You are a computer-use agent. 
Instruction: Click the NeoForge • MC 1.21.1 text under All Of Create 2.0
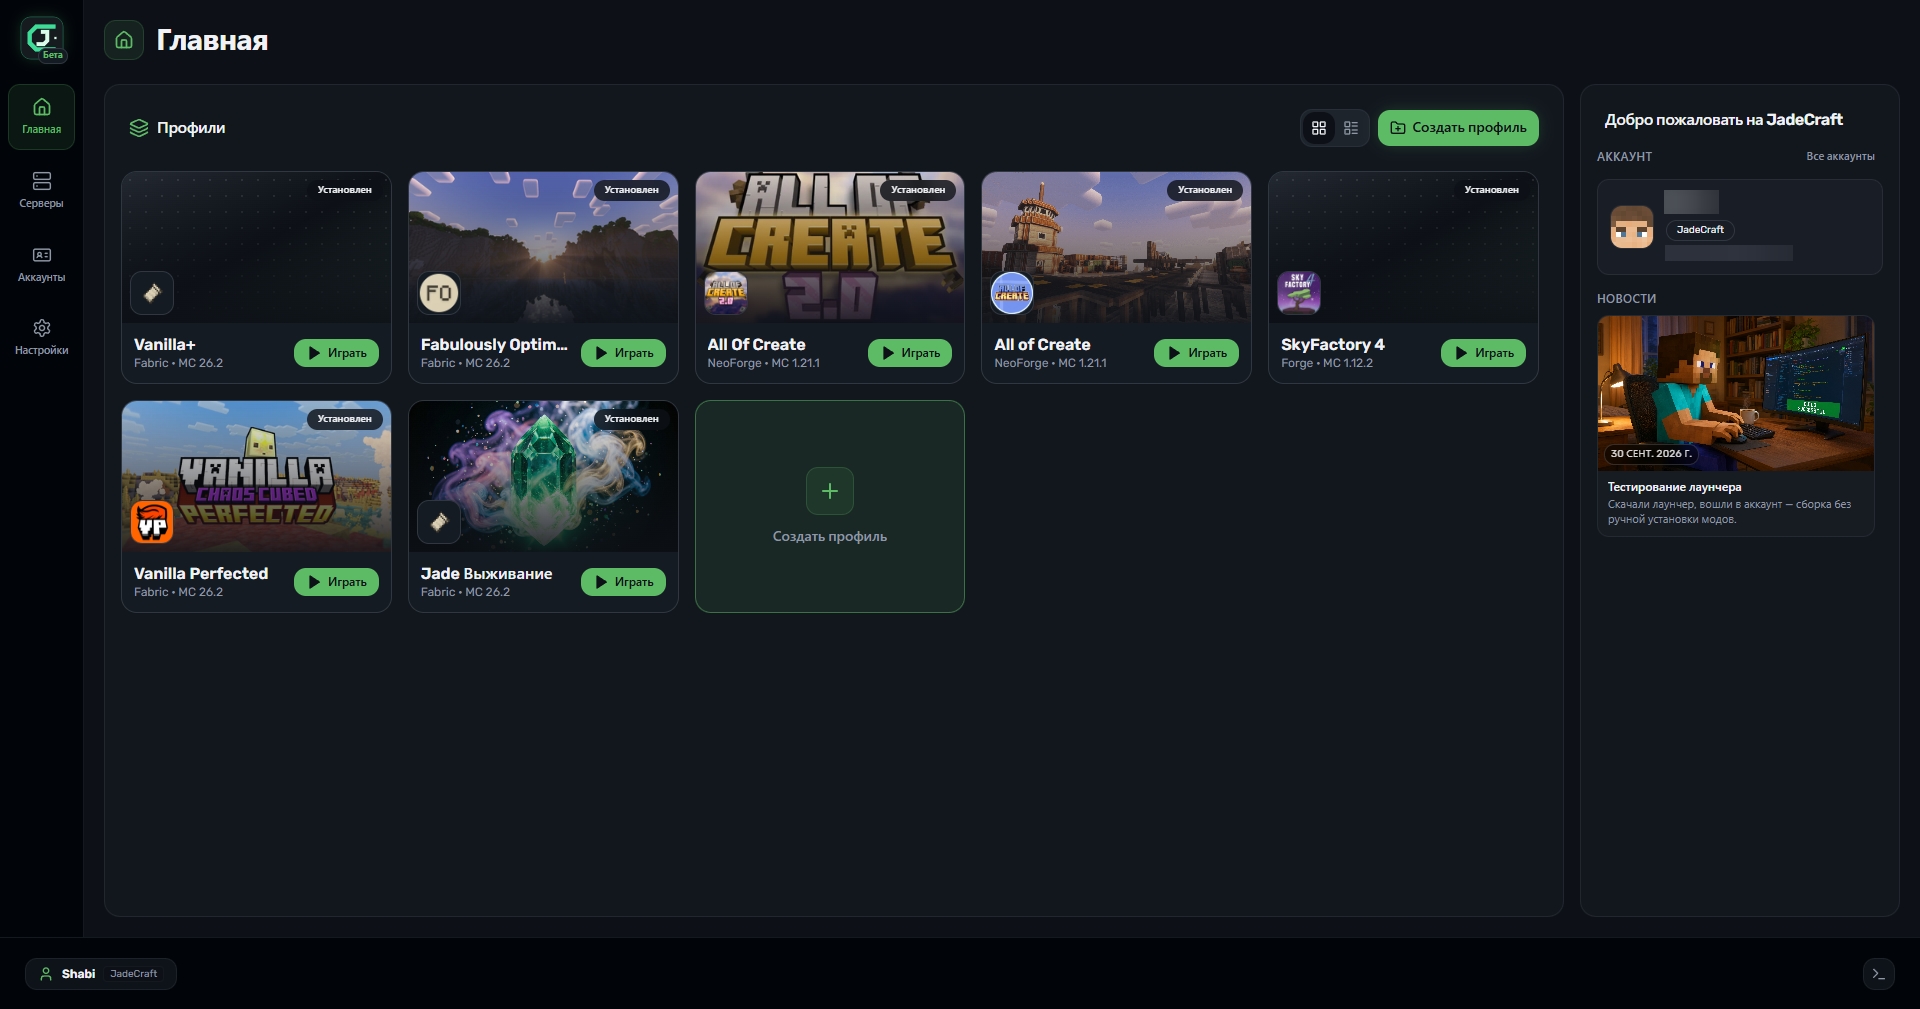click(763, 363)
